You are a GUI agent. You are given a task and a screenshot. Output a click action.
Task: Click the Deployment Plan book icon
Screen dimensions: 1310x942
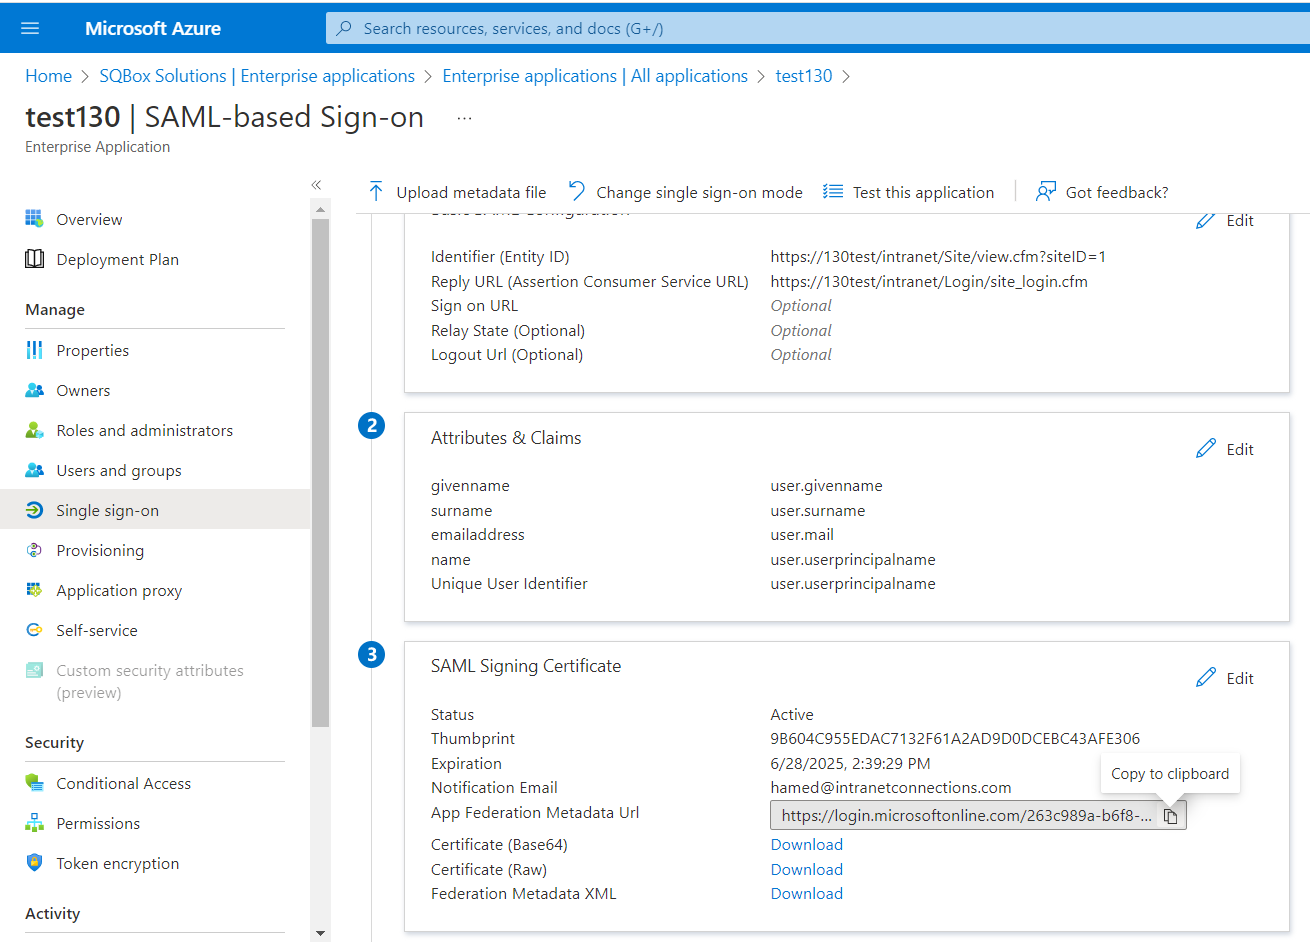[34, 259]
